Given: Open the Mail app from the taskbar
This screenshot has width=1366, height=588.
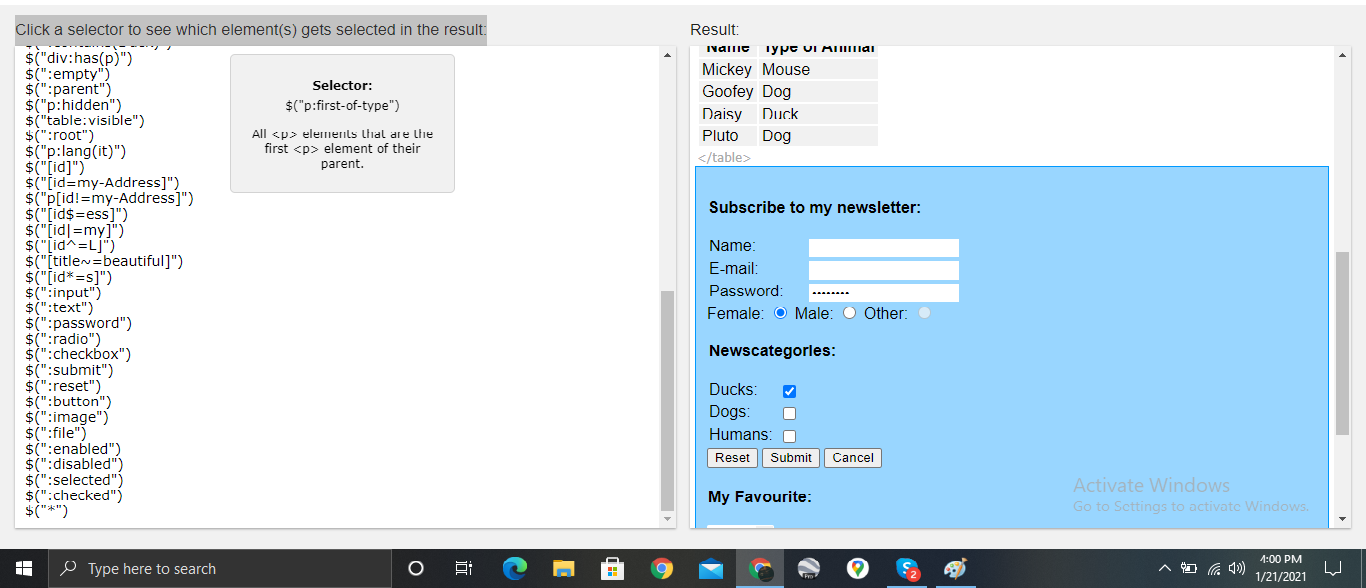Looking at the screenshot, I should tap(710, 568).
